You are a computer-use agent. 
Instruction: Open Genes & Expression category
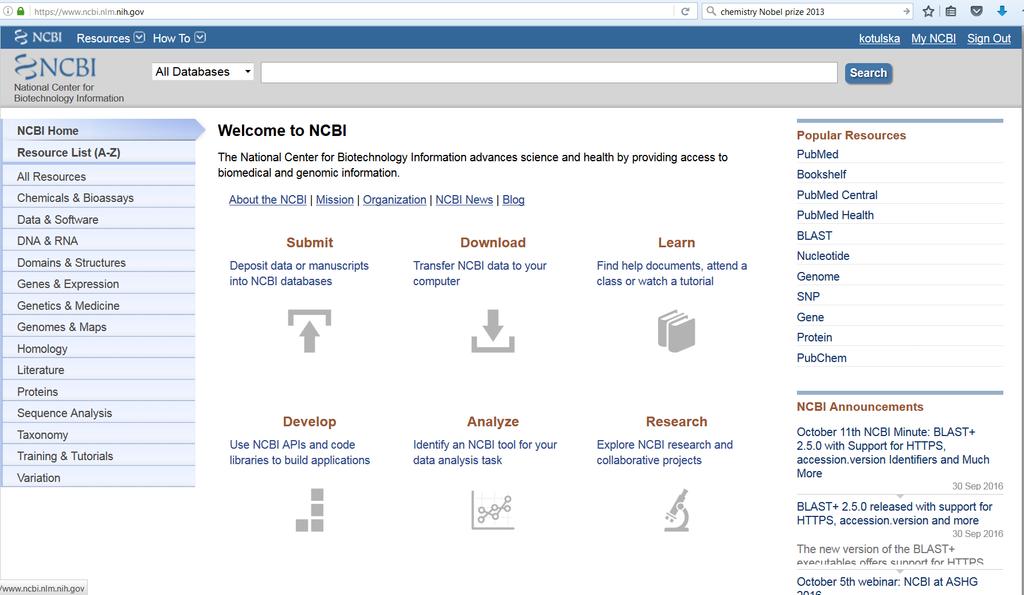[99, 284]
